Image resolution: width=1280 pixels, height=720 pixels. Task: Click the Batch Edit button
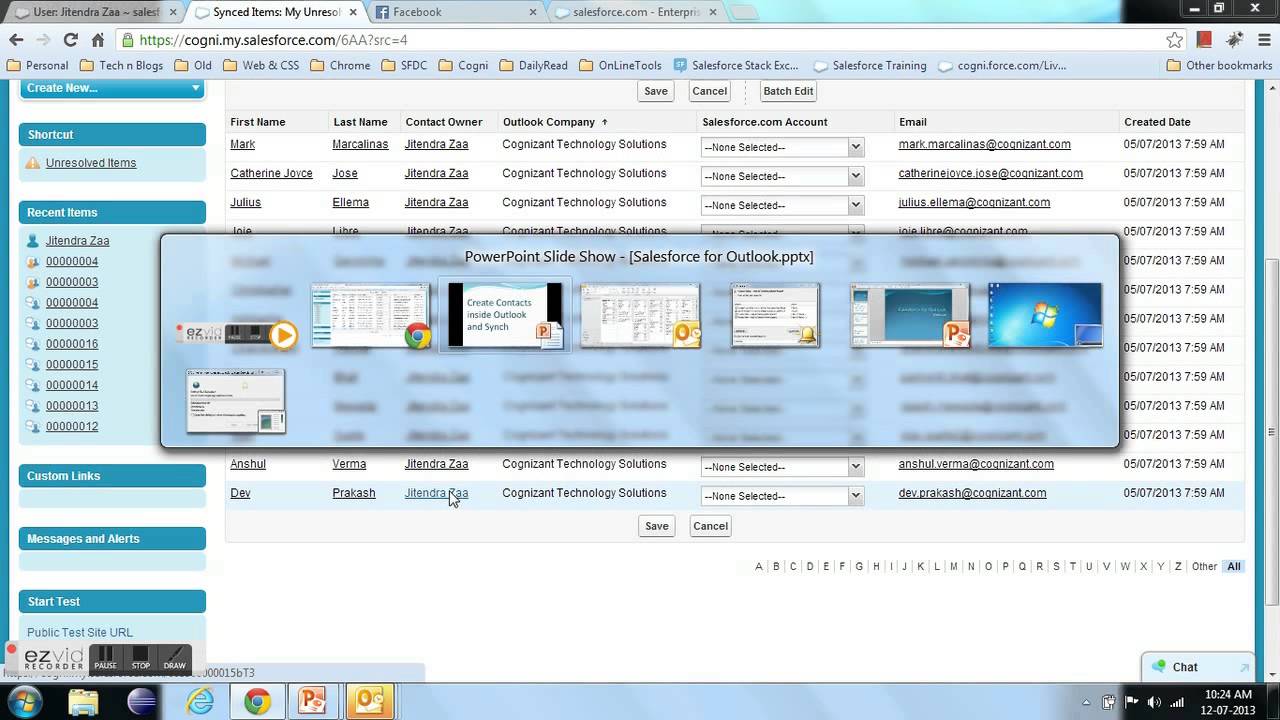(x=788, y=91)
